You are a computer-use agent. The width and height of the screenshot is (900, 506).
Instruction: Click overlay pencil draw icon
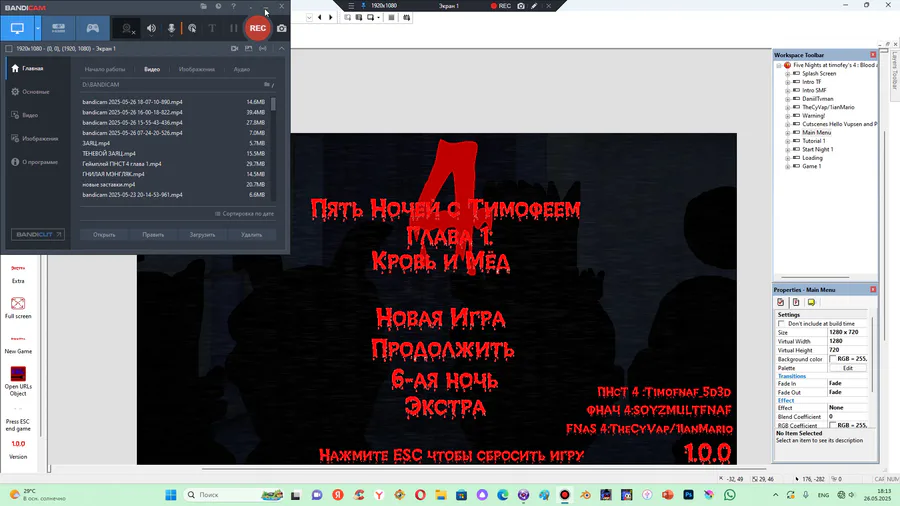pos(534,6)
